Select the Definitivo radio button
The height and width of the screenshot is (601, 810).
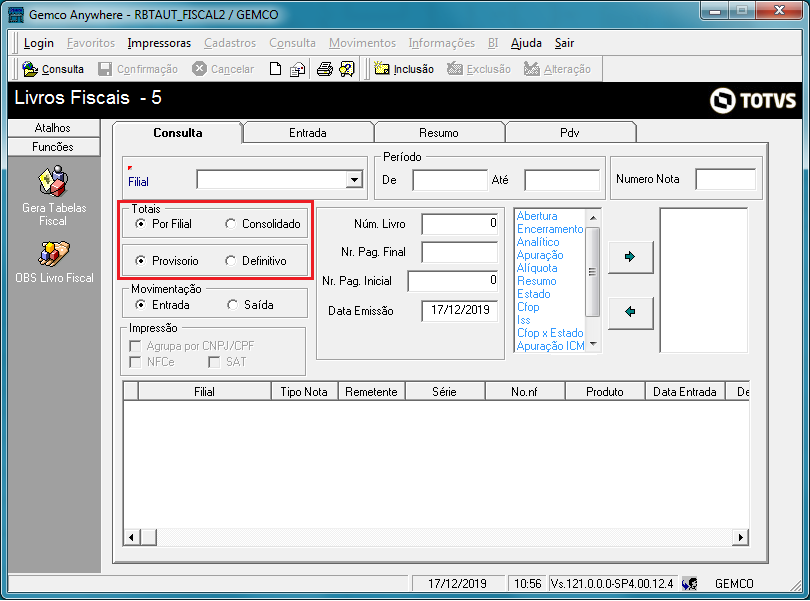tap(230, 261)
